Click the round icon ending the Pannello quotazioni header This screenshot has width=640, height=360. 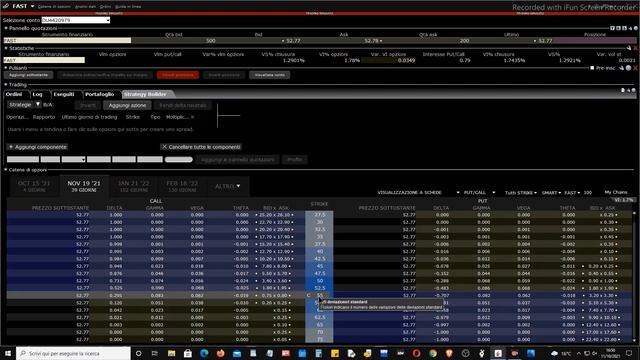(636, 28)
